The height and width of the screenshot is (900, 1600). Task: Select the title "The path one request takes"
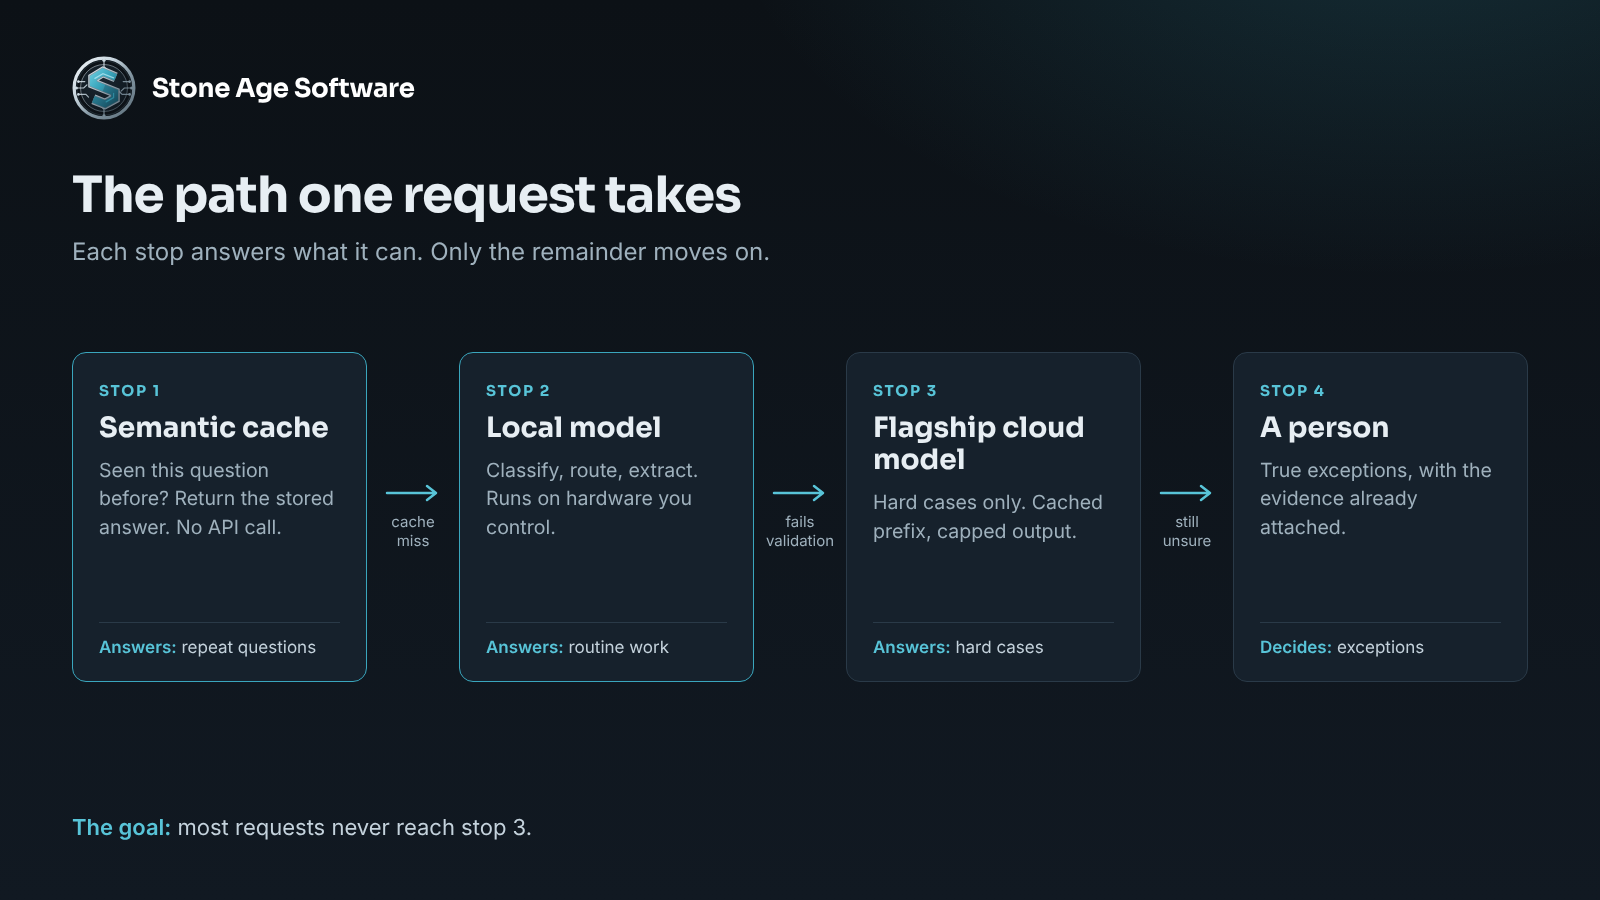click(407, 194)
